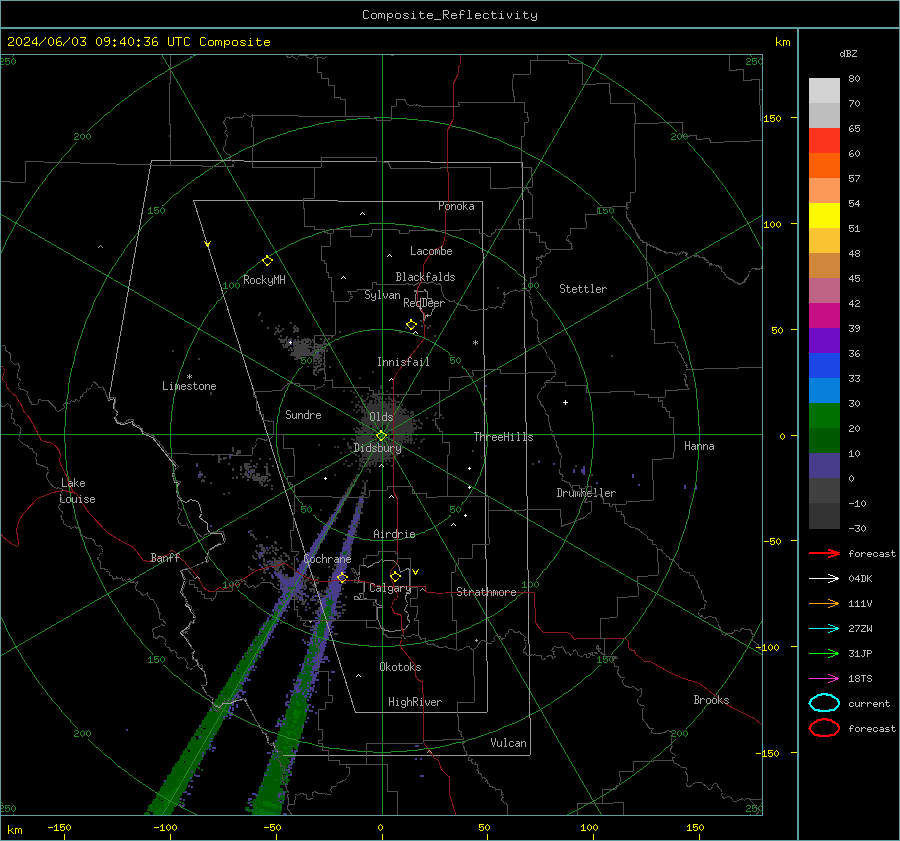
Task: Click the Didsbury town label
Action: 377,448
